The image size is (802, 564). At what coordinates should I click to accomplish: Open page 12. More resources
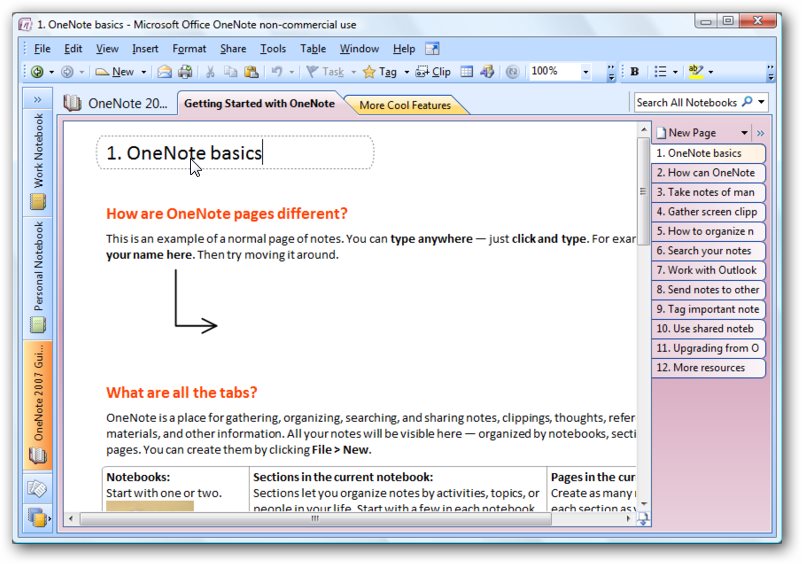(x=708, y=368)
